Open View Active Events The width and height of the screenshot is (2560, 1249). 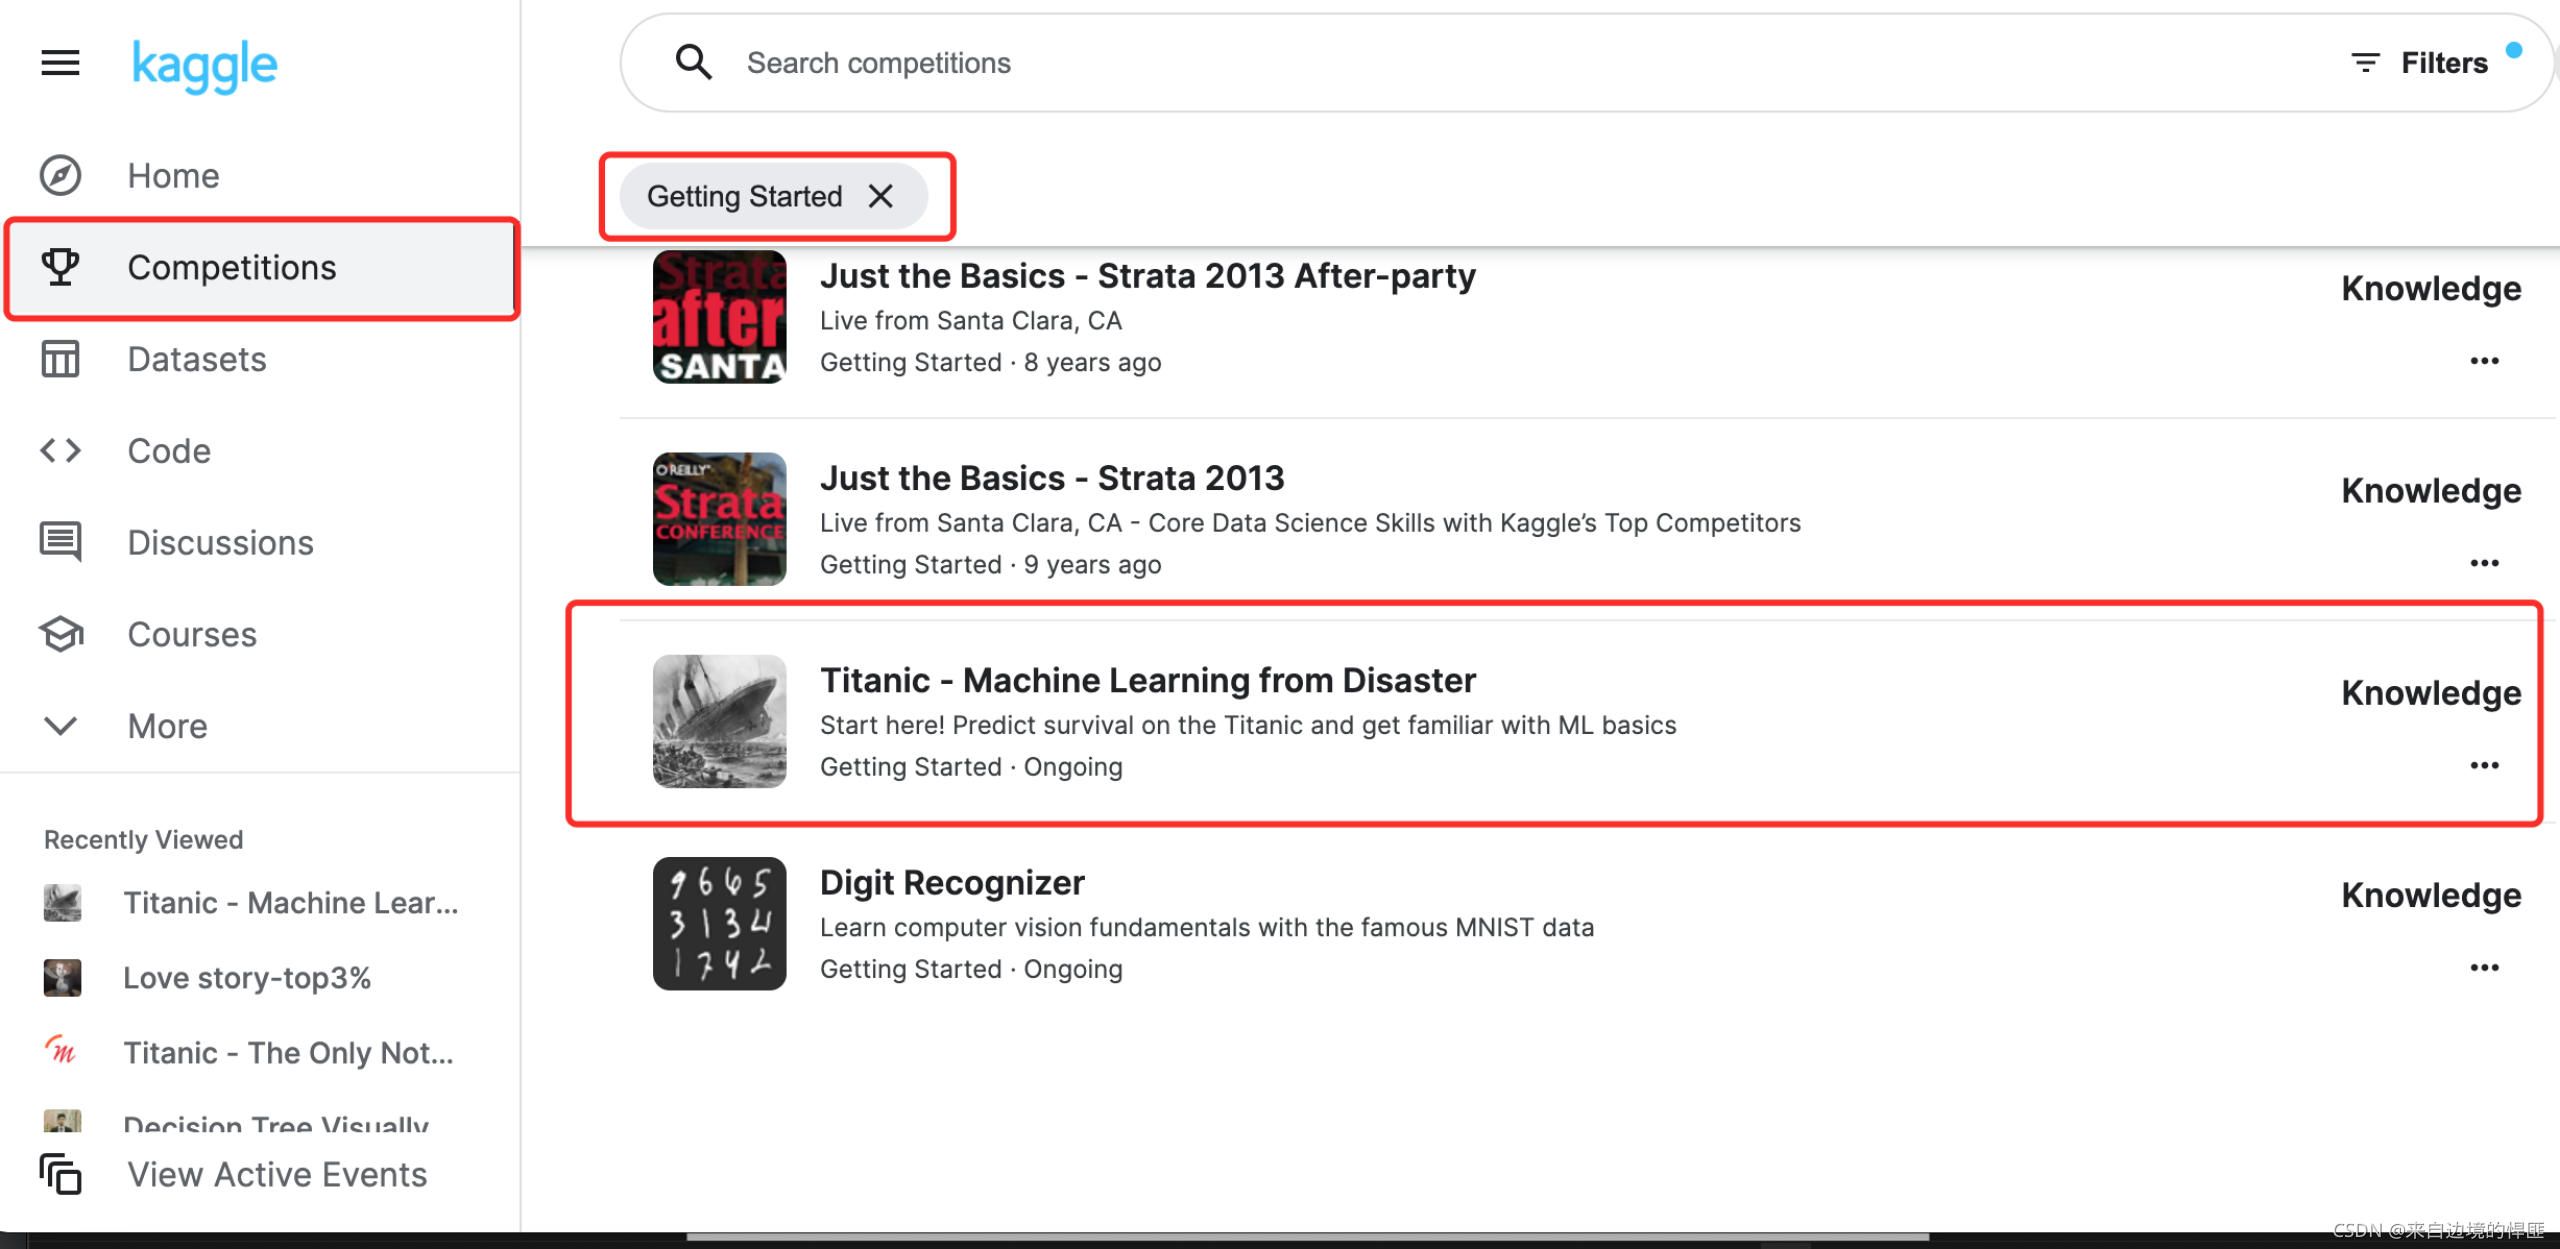point(276,1174)
